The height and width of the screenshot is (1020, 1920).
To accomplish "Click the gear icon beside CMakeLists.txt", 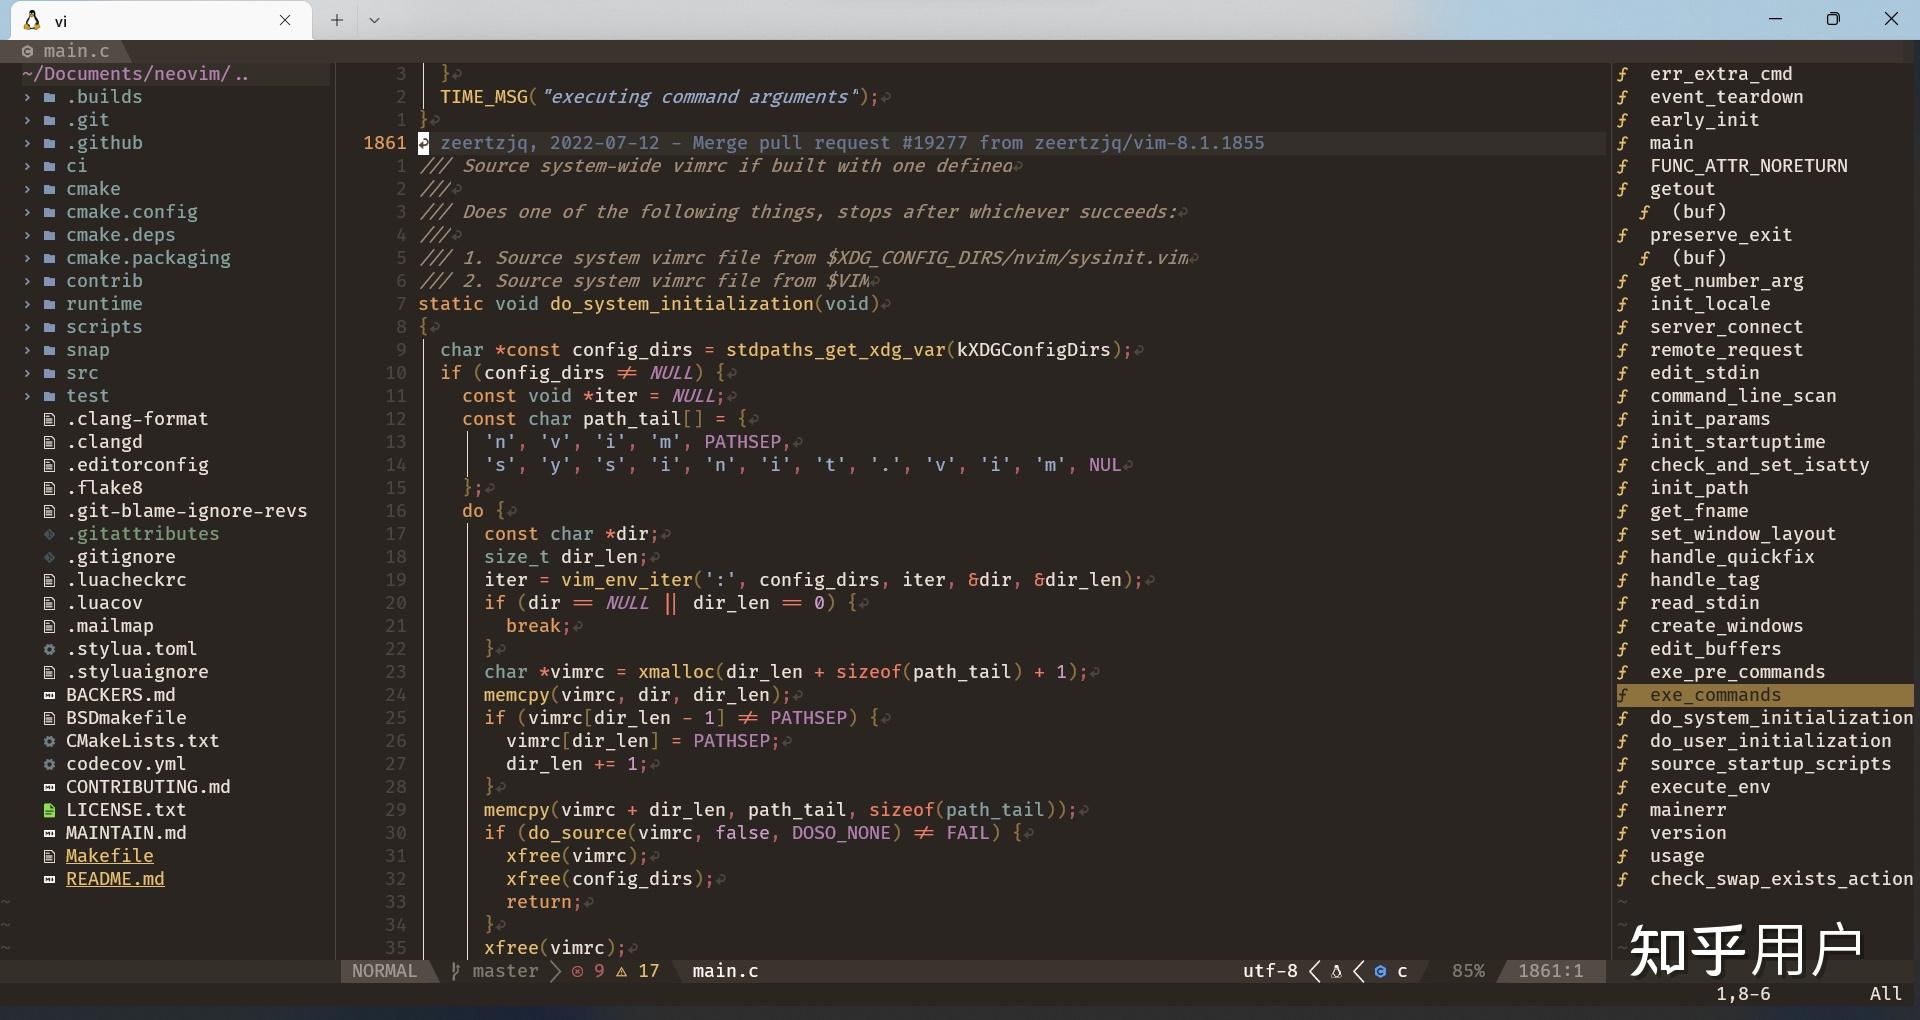I will 48,741.
